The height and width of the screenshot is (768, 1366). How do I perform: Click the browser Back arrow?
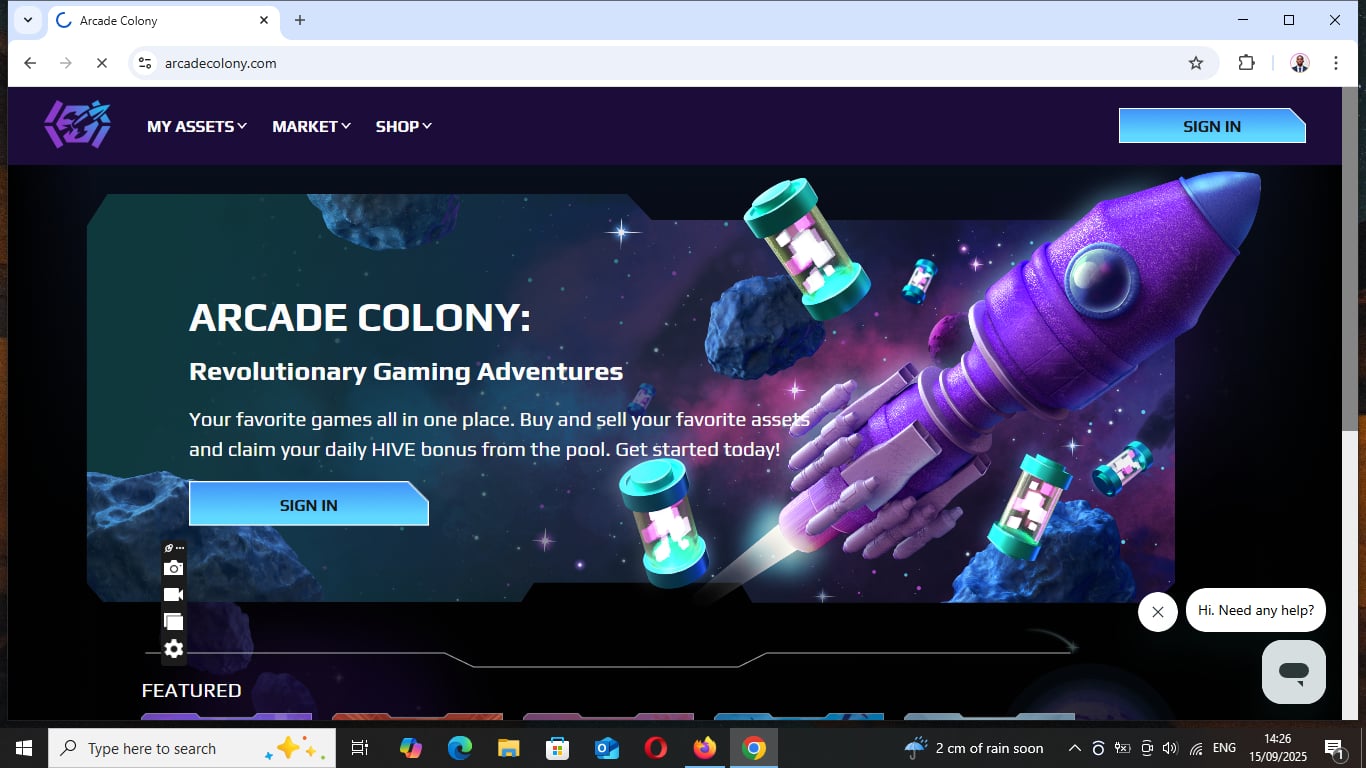tap(30, 63)
